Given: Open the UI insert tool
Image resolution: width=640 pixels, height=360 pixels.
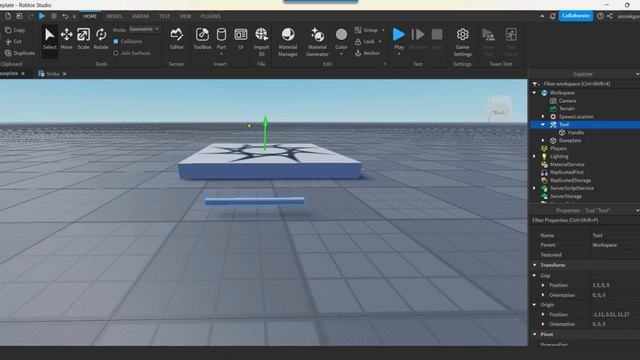Looking at the screenshot, I should click(241, 39).
